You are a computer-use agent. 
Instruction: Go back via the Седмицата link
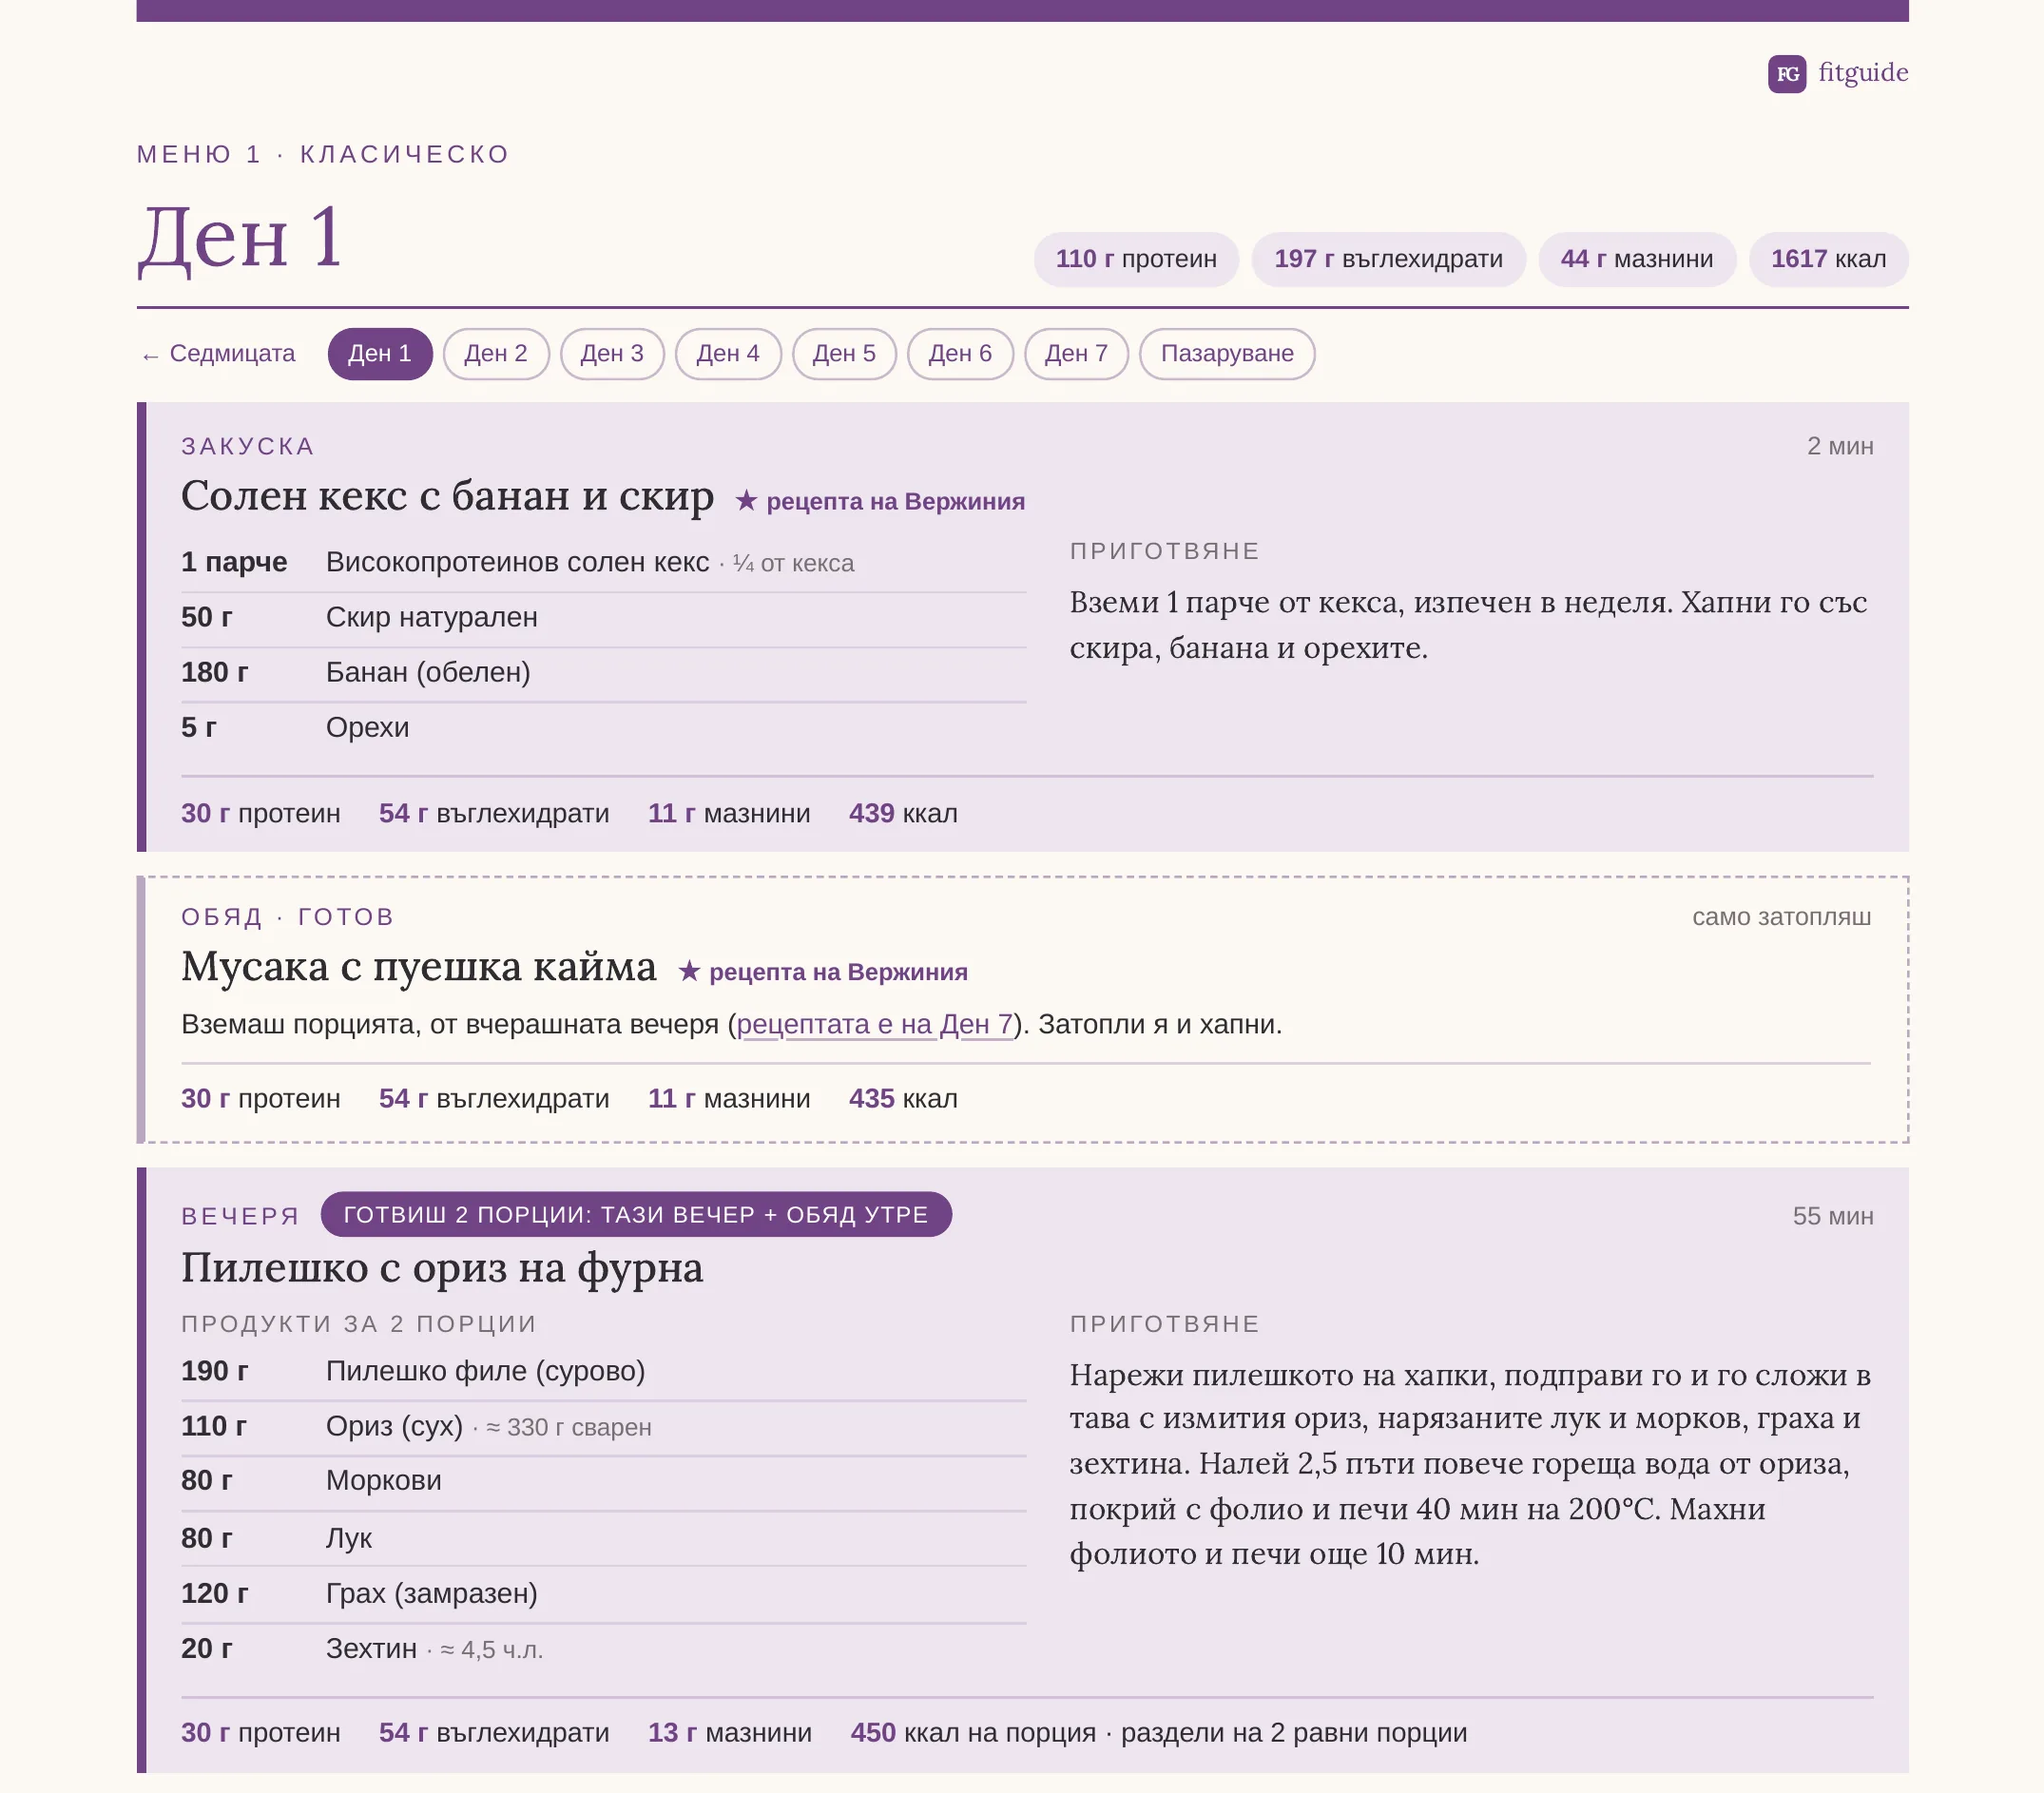pyautogui.click(x=219, y=354)
